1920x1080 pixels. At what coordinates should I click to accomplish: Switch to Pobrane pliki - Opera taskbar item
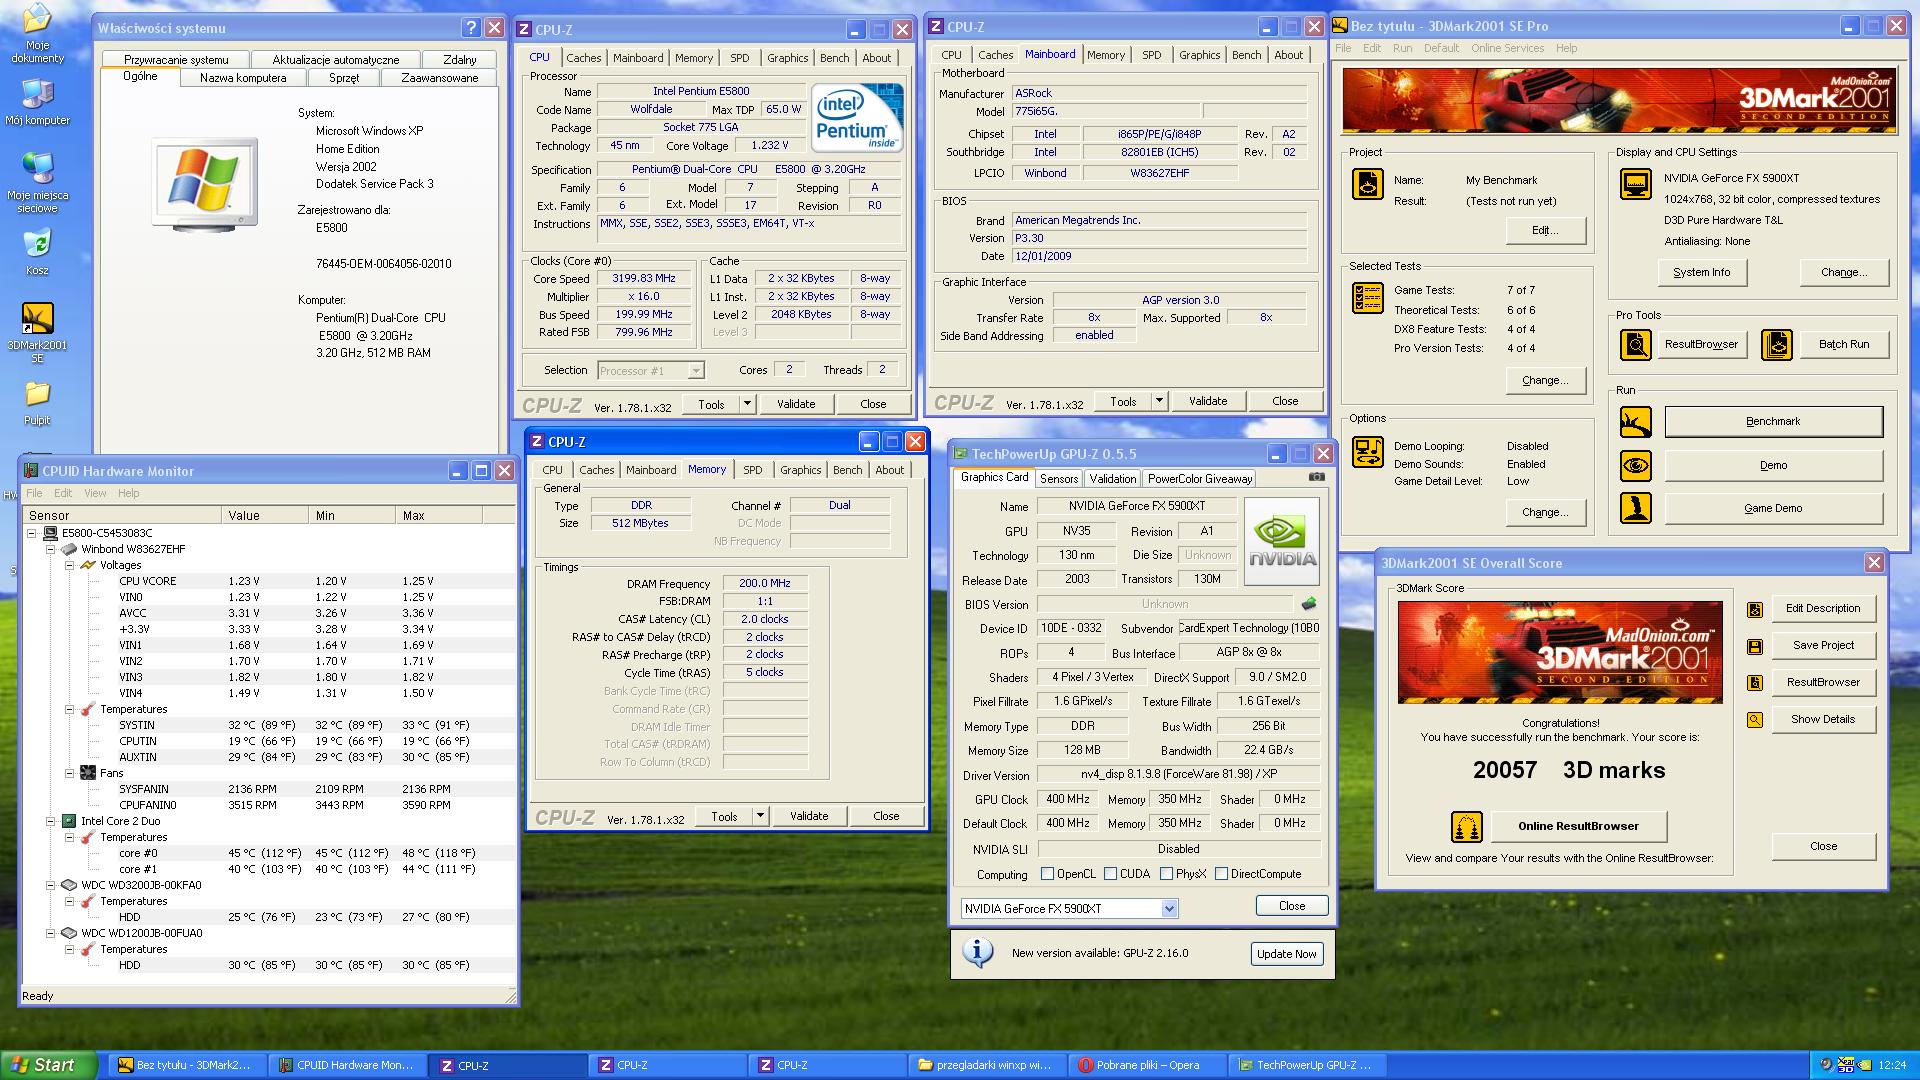[1146, 1065]
